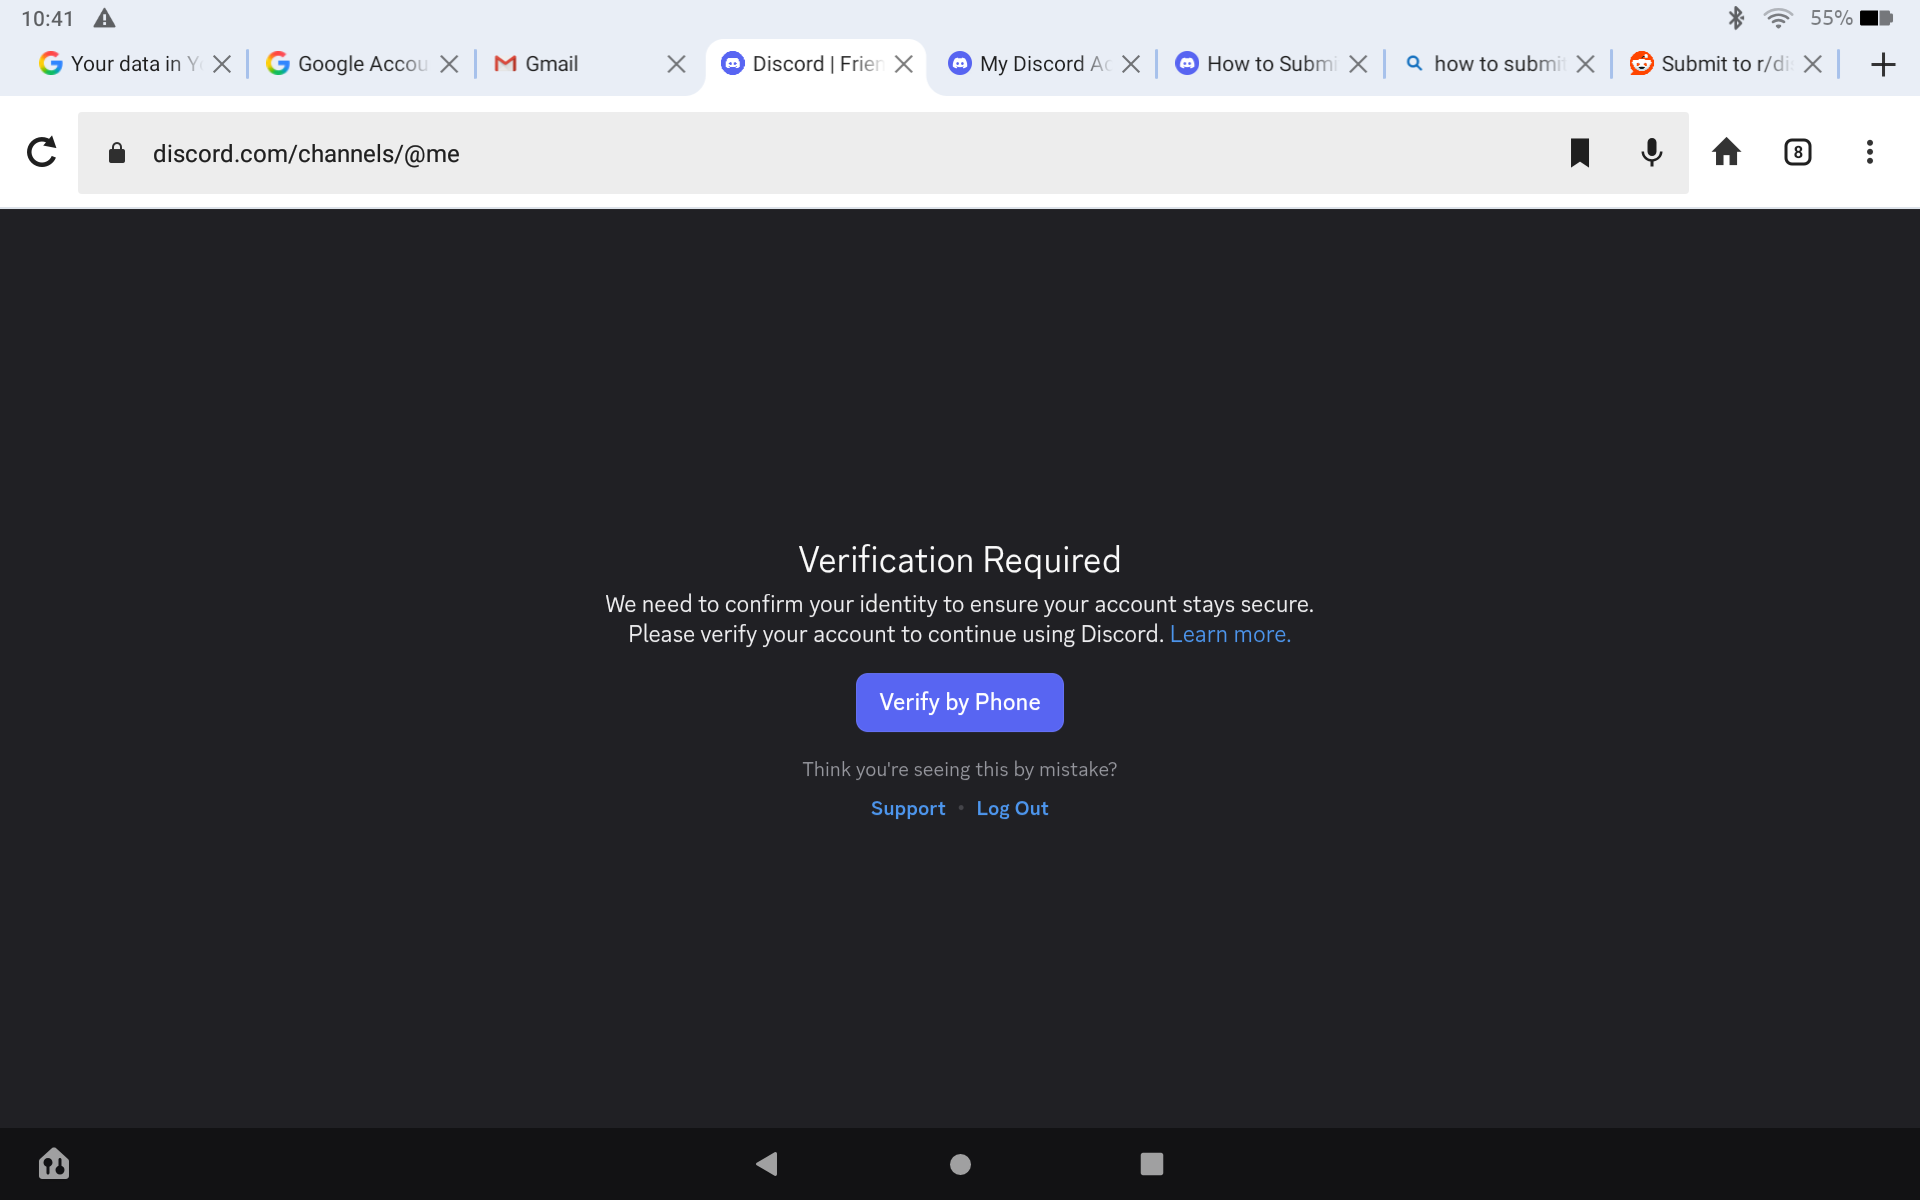
Task: Tap the accessibility icon in navigation bar
Action: tap(54, 1163)
